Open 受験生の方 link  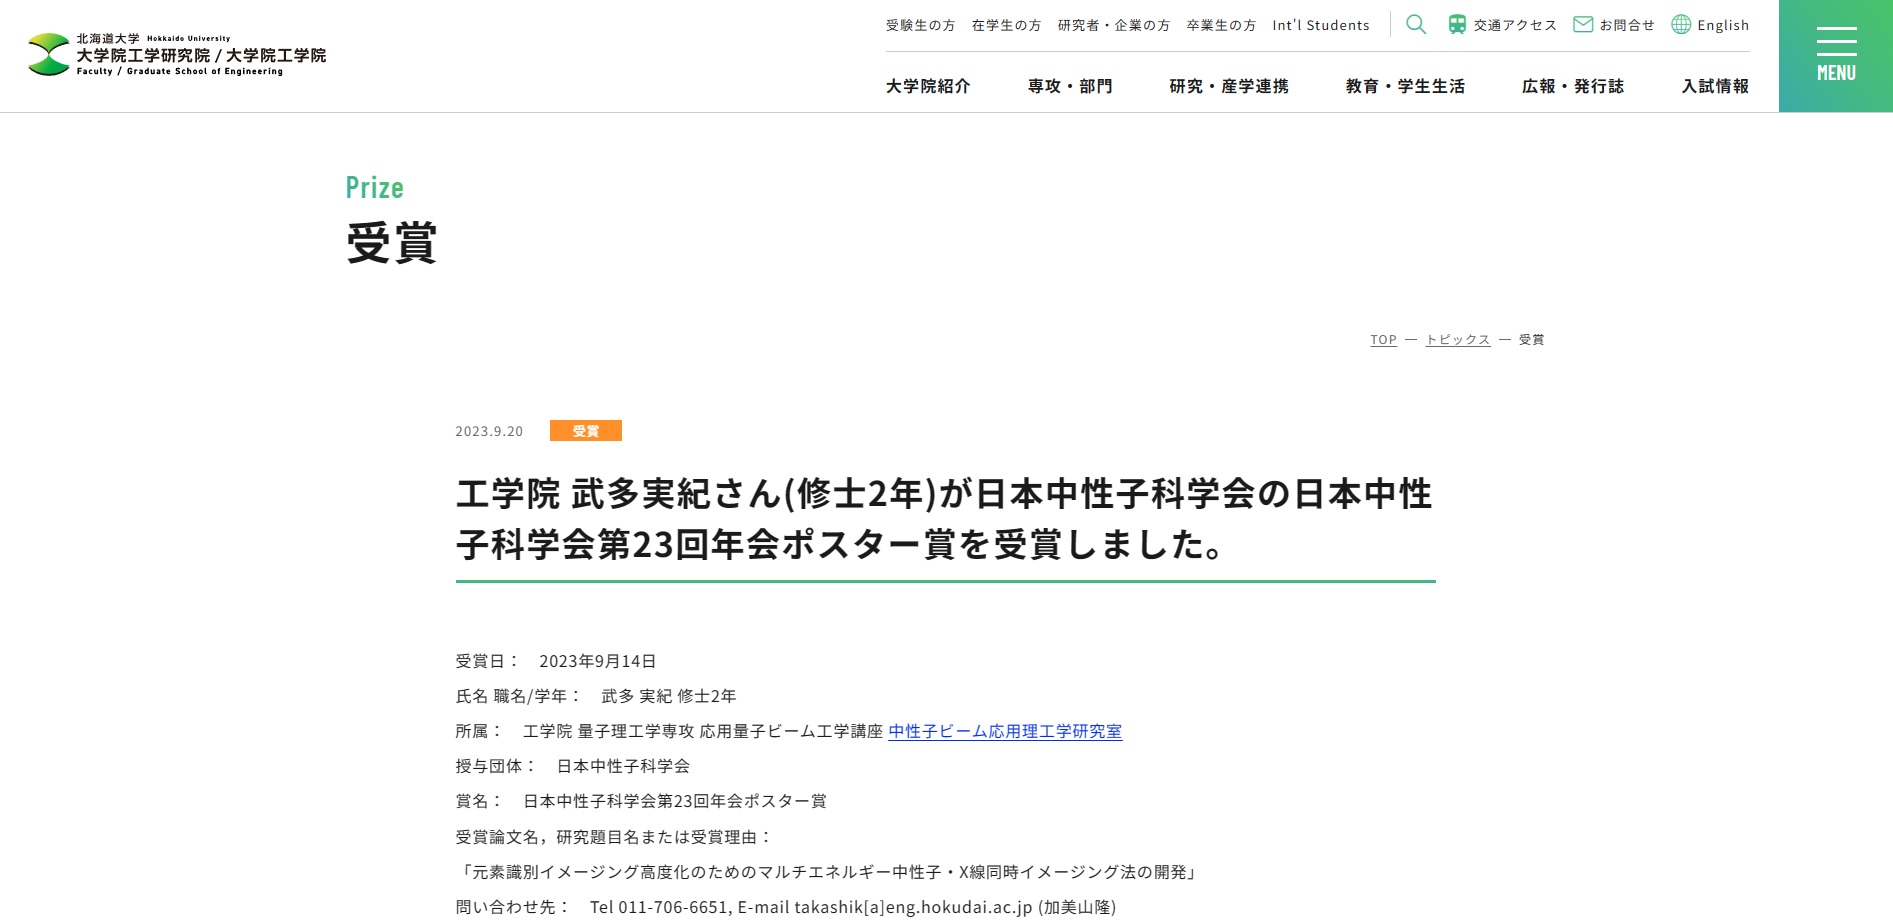(x=920, y=25)
